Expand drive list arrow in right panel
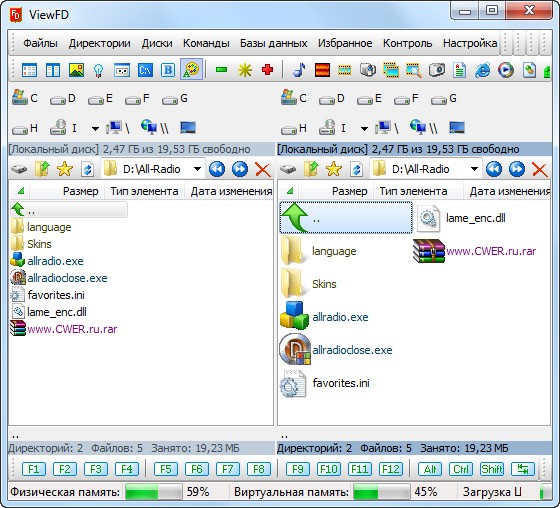Viewport: 560px width, 508px height. point(364,128)
